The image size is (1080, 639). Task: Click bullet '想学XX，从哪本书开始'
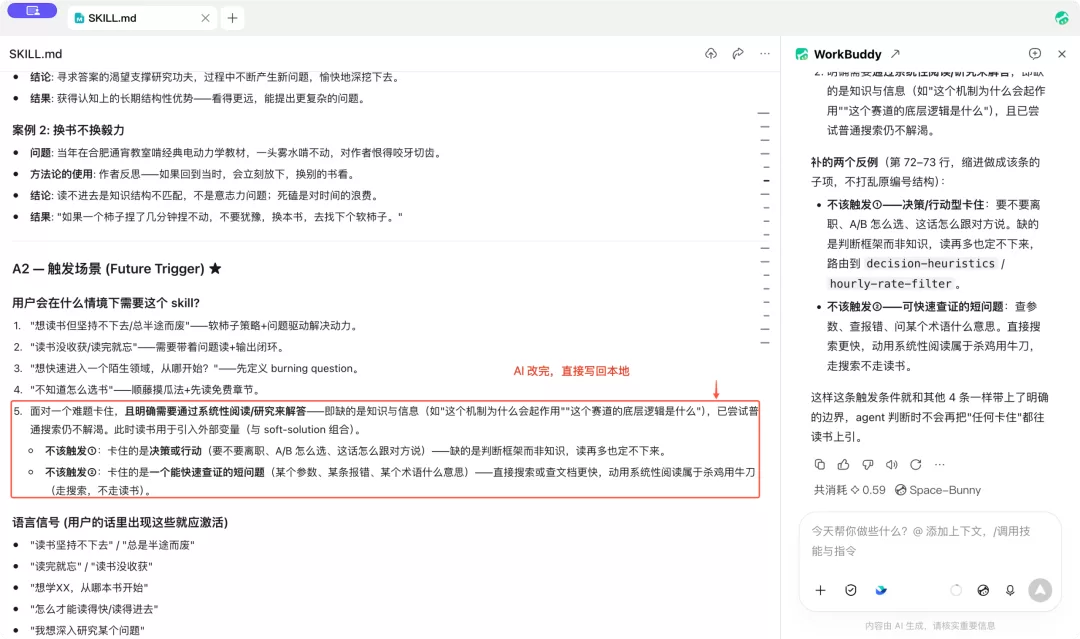click(89, 587)
